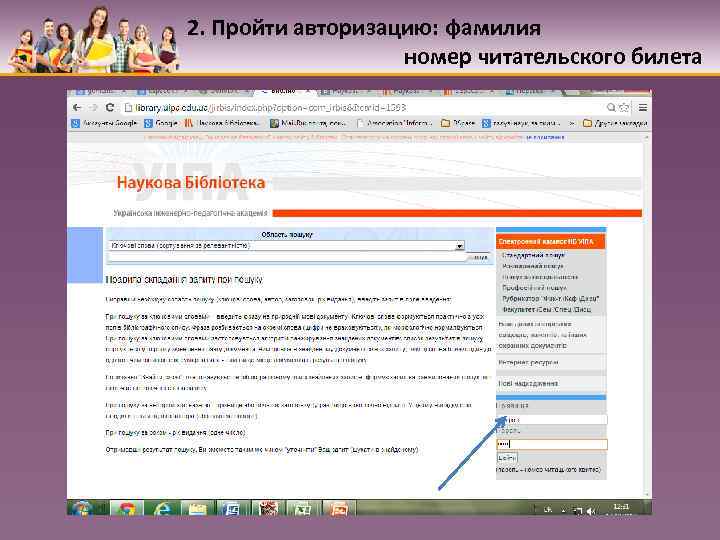720x540 pixels.
Task: Select 'Професійний пошук' menu item
Action: pyautogui.click(x=534, y=288)
